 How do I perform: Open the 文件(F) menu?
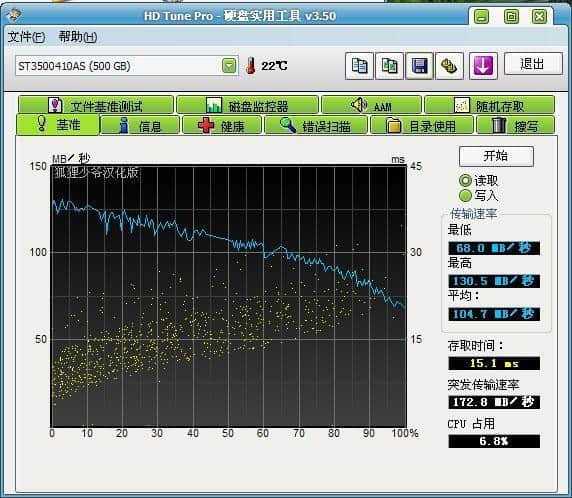tap(26, 37)
